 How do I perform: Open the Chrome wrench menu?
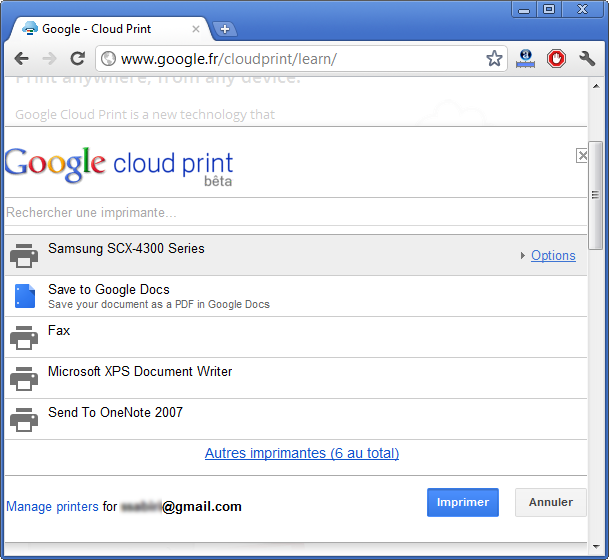[x=587, y=59]
